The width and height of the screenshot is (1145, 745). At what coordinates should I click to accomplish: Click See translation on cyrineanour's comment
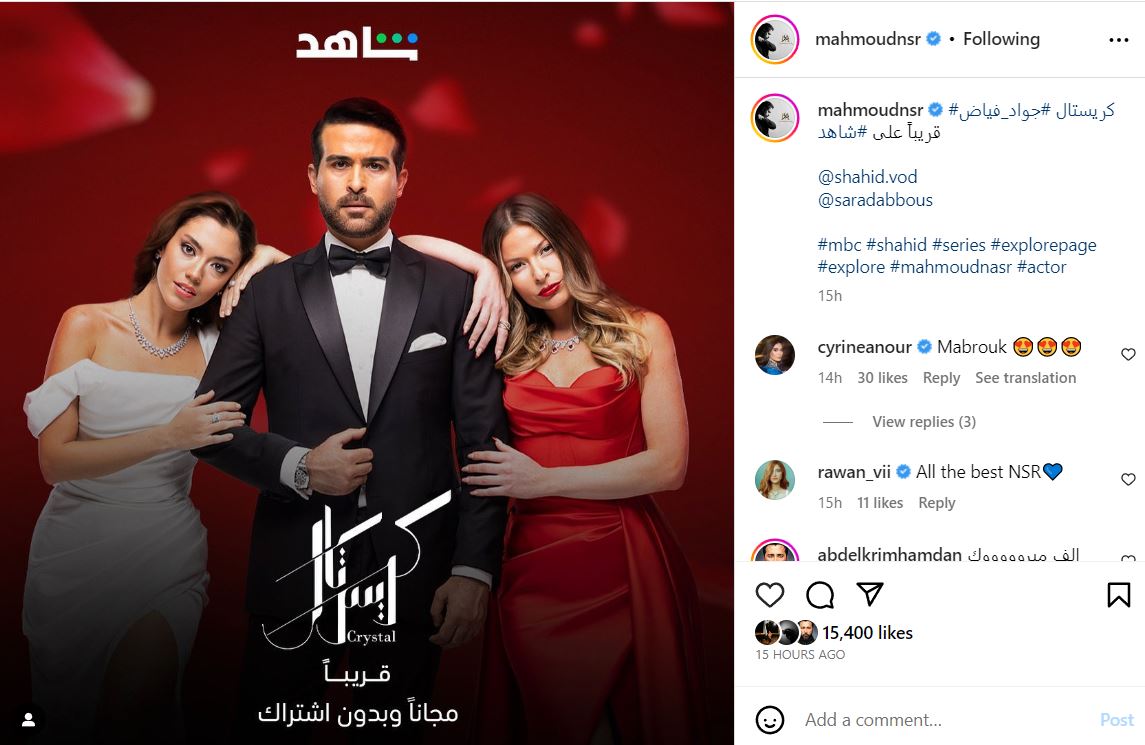point(1025,378)
